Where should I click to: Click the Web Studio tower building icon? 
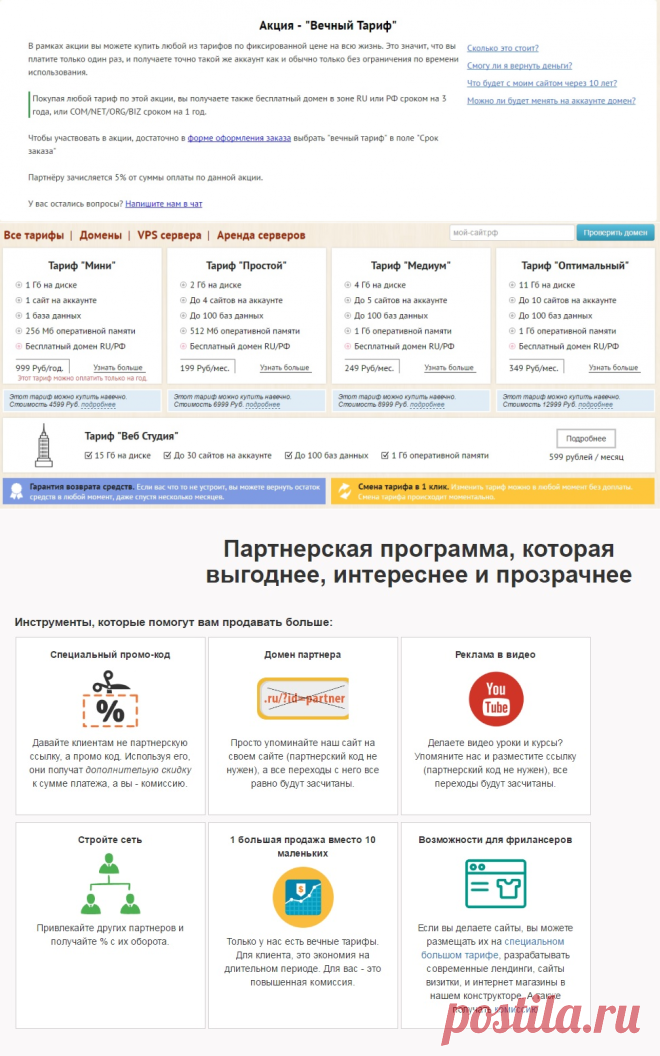44,446
